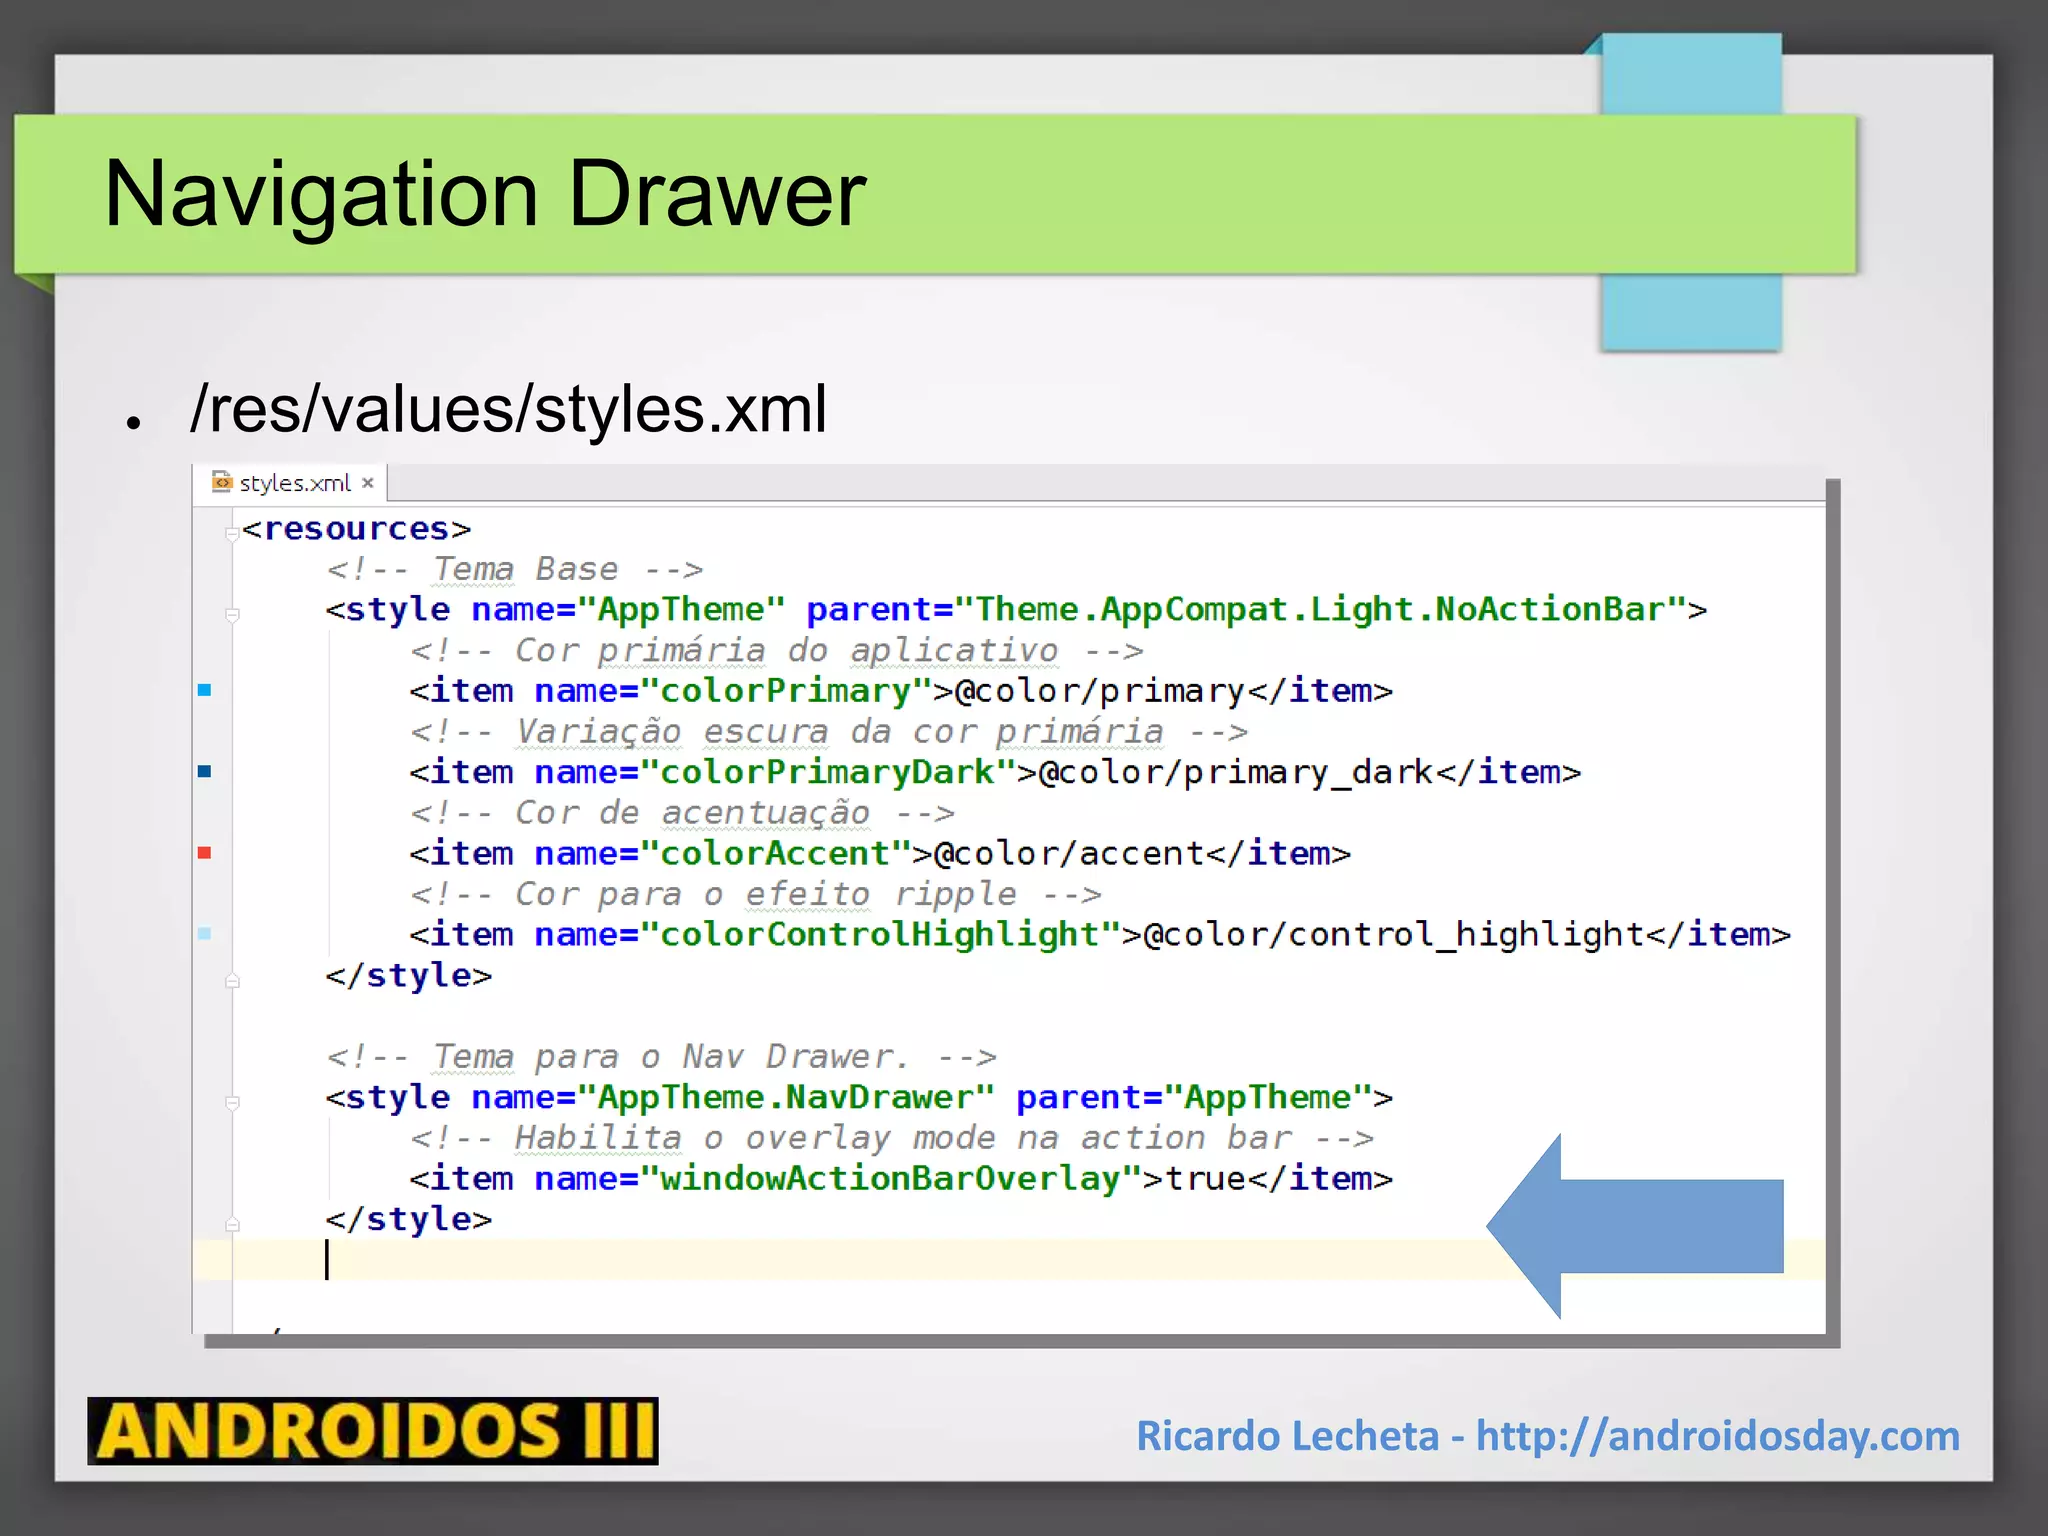Screen dimensions: 2048x1536
Task: Click the "@color/primary" value
Action: 1100,691
